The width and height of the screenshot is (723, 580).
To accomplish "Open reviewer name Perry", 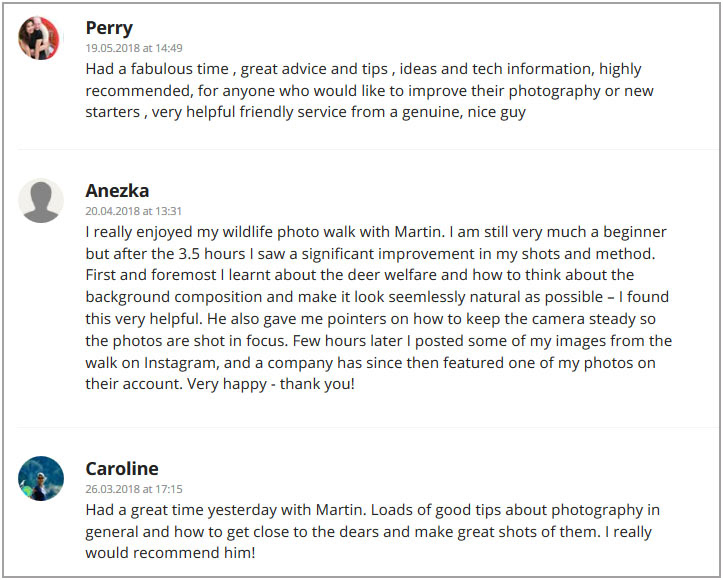I will coord(109,28).
